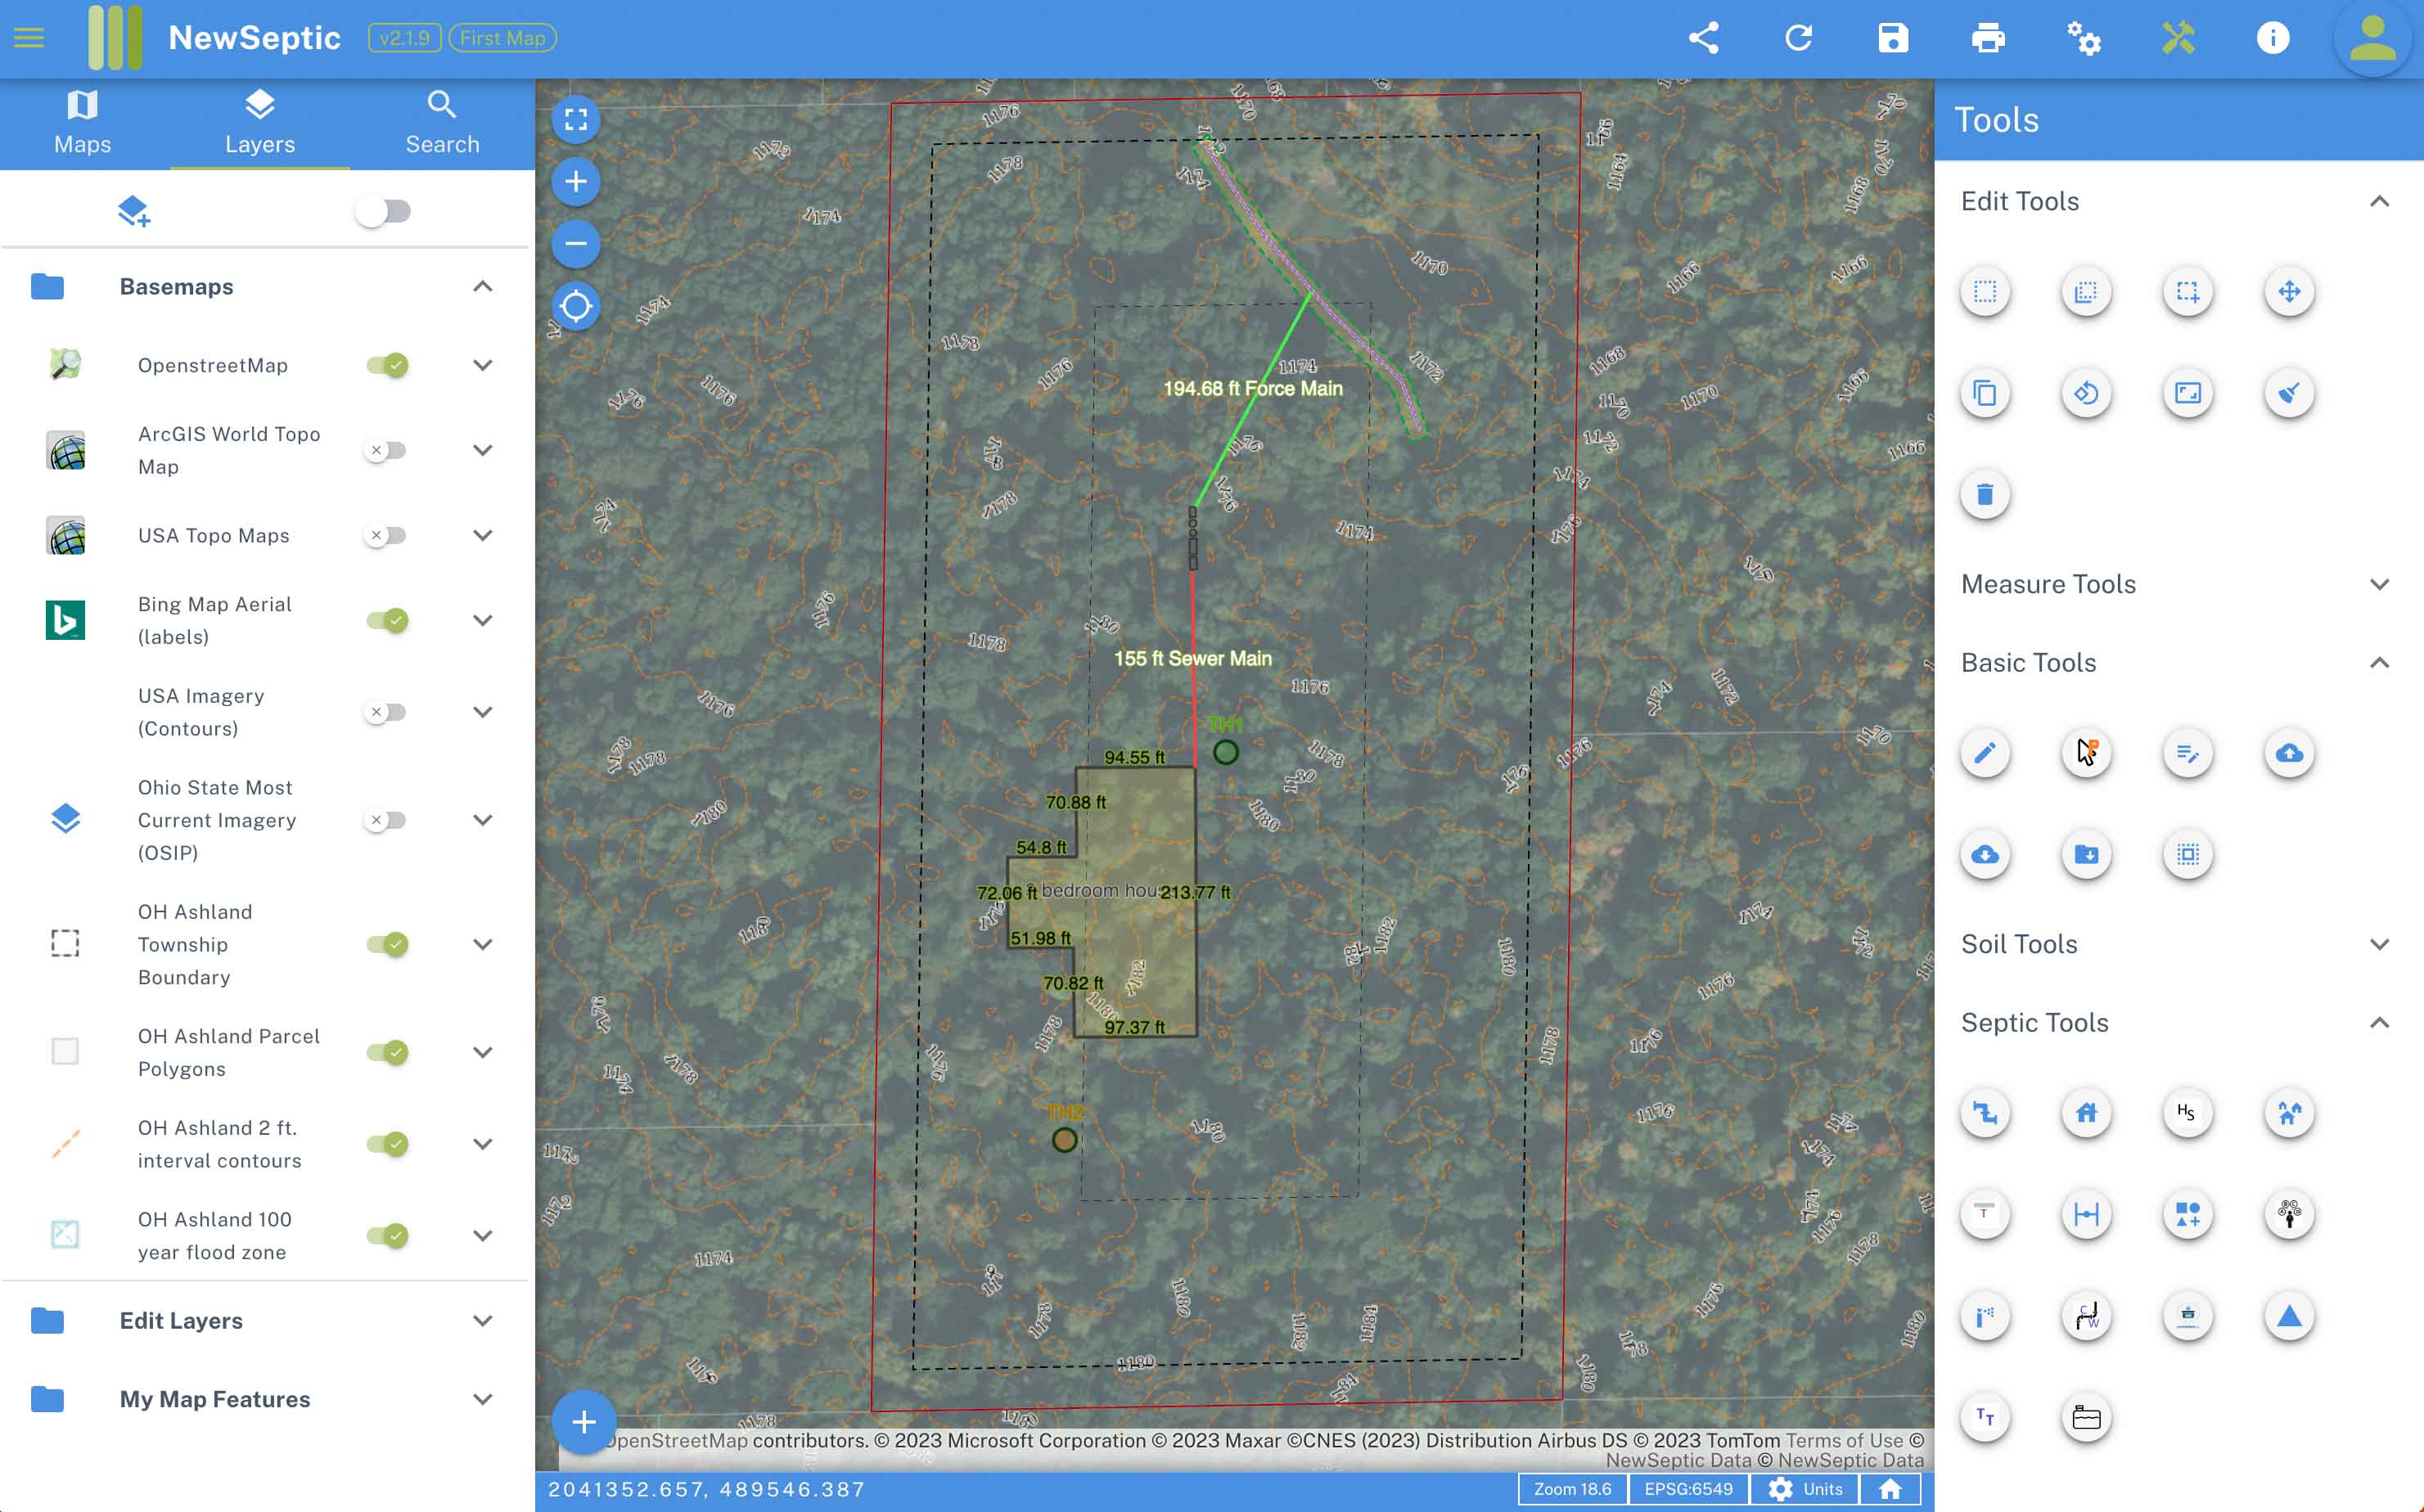
Task: Collapse the Basemaps folder
Action: tap(482, 287)
